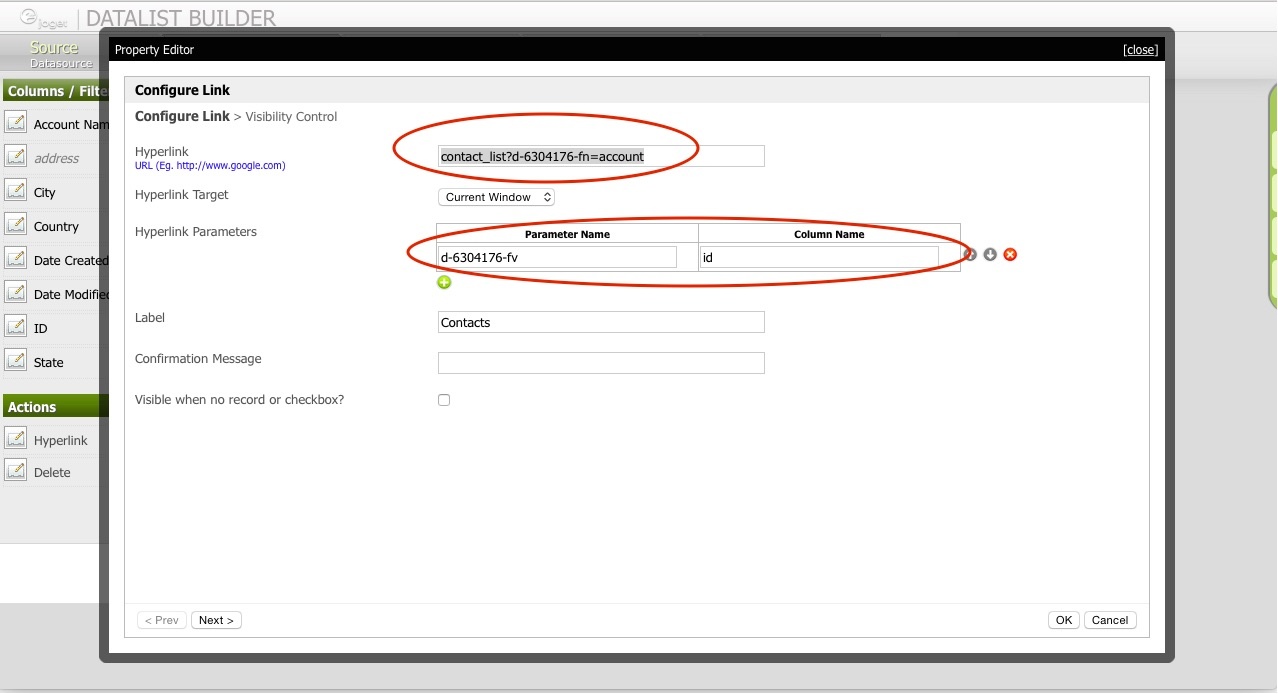Select the Country column item

coord(56,226)
